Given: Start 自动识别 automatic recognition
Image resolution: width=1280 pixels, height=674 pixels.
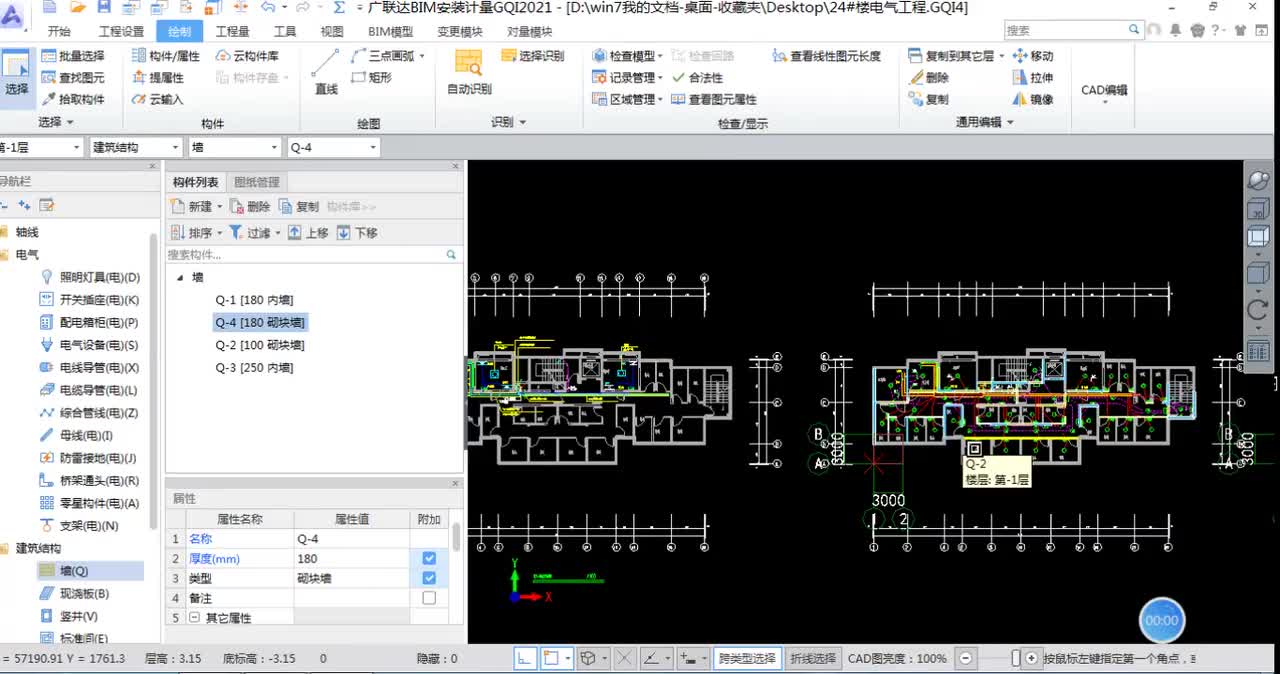Looking at the screenshot, I should point(469,72).
